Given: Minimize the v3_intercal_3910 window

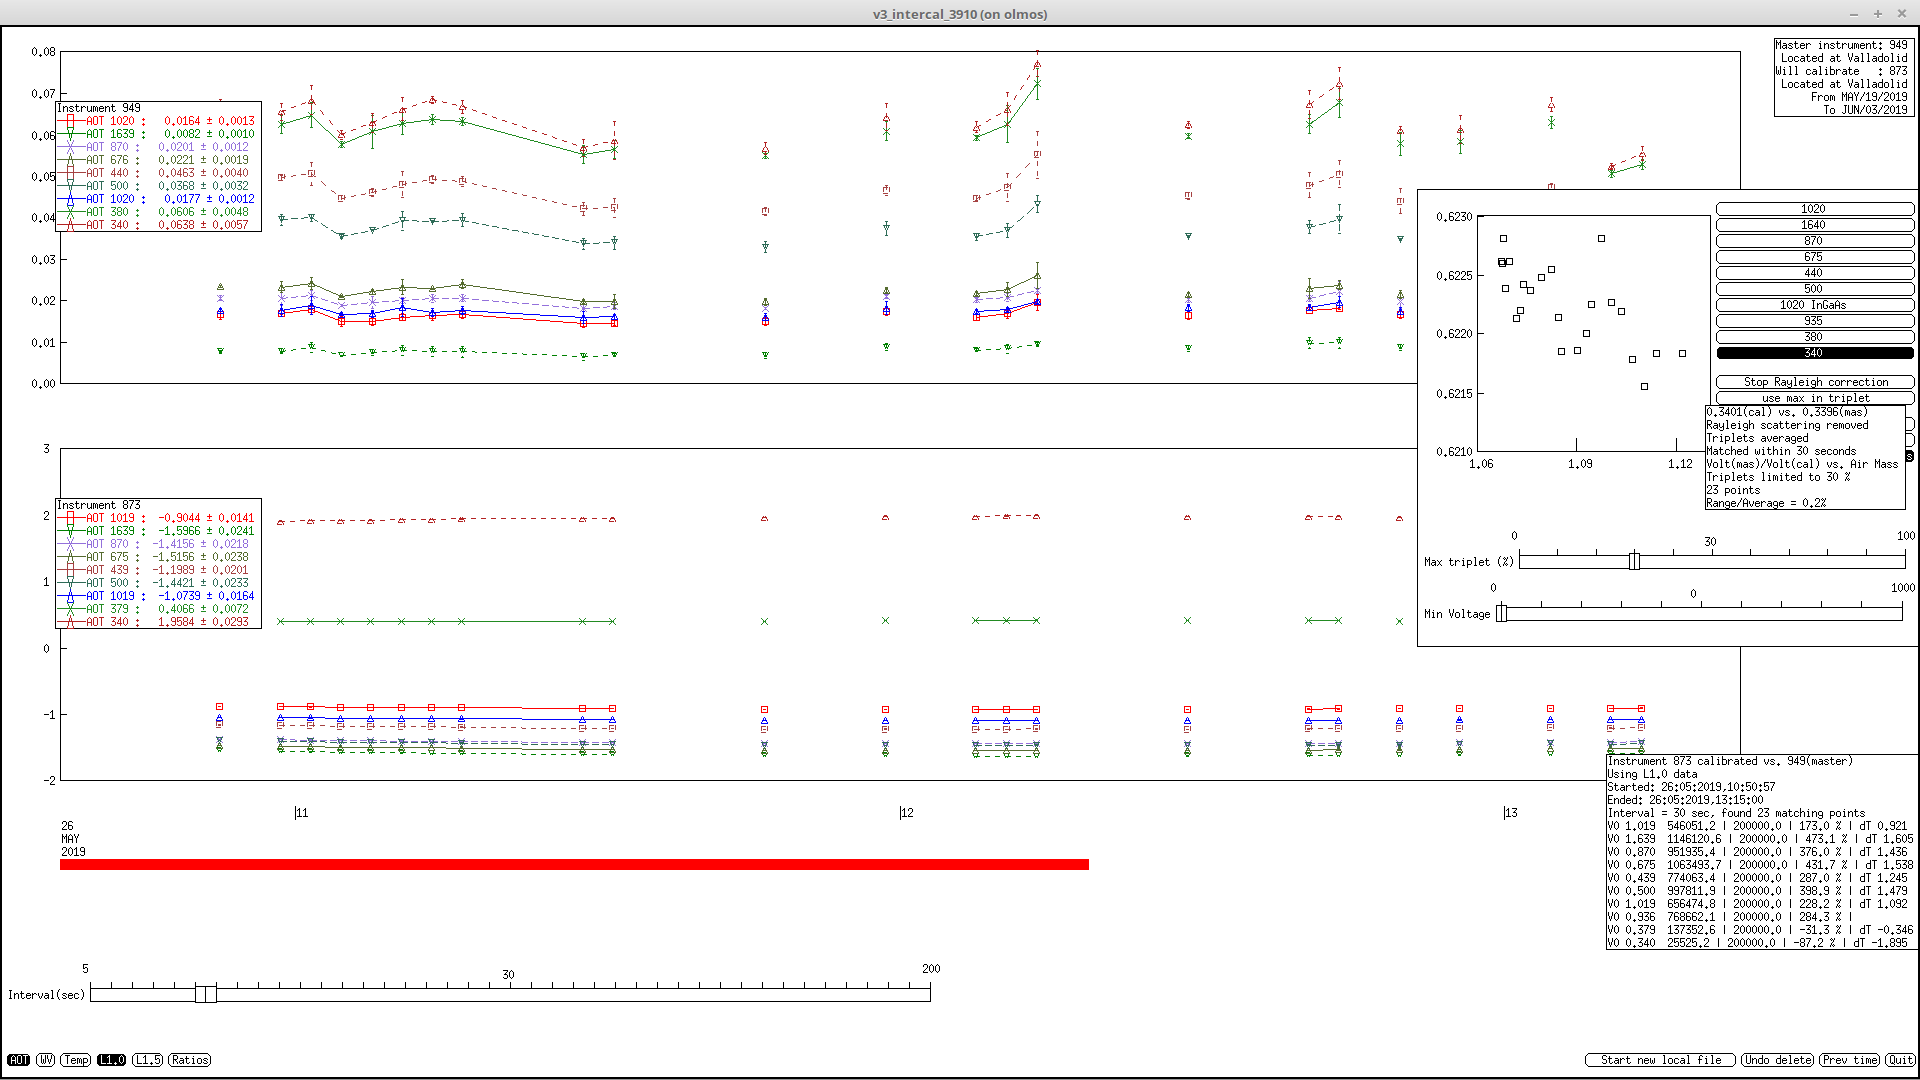Looking at the screenshot, I should tap(1854, 14).
